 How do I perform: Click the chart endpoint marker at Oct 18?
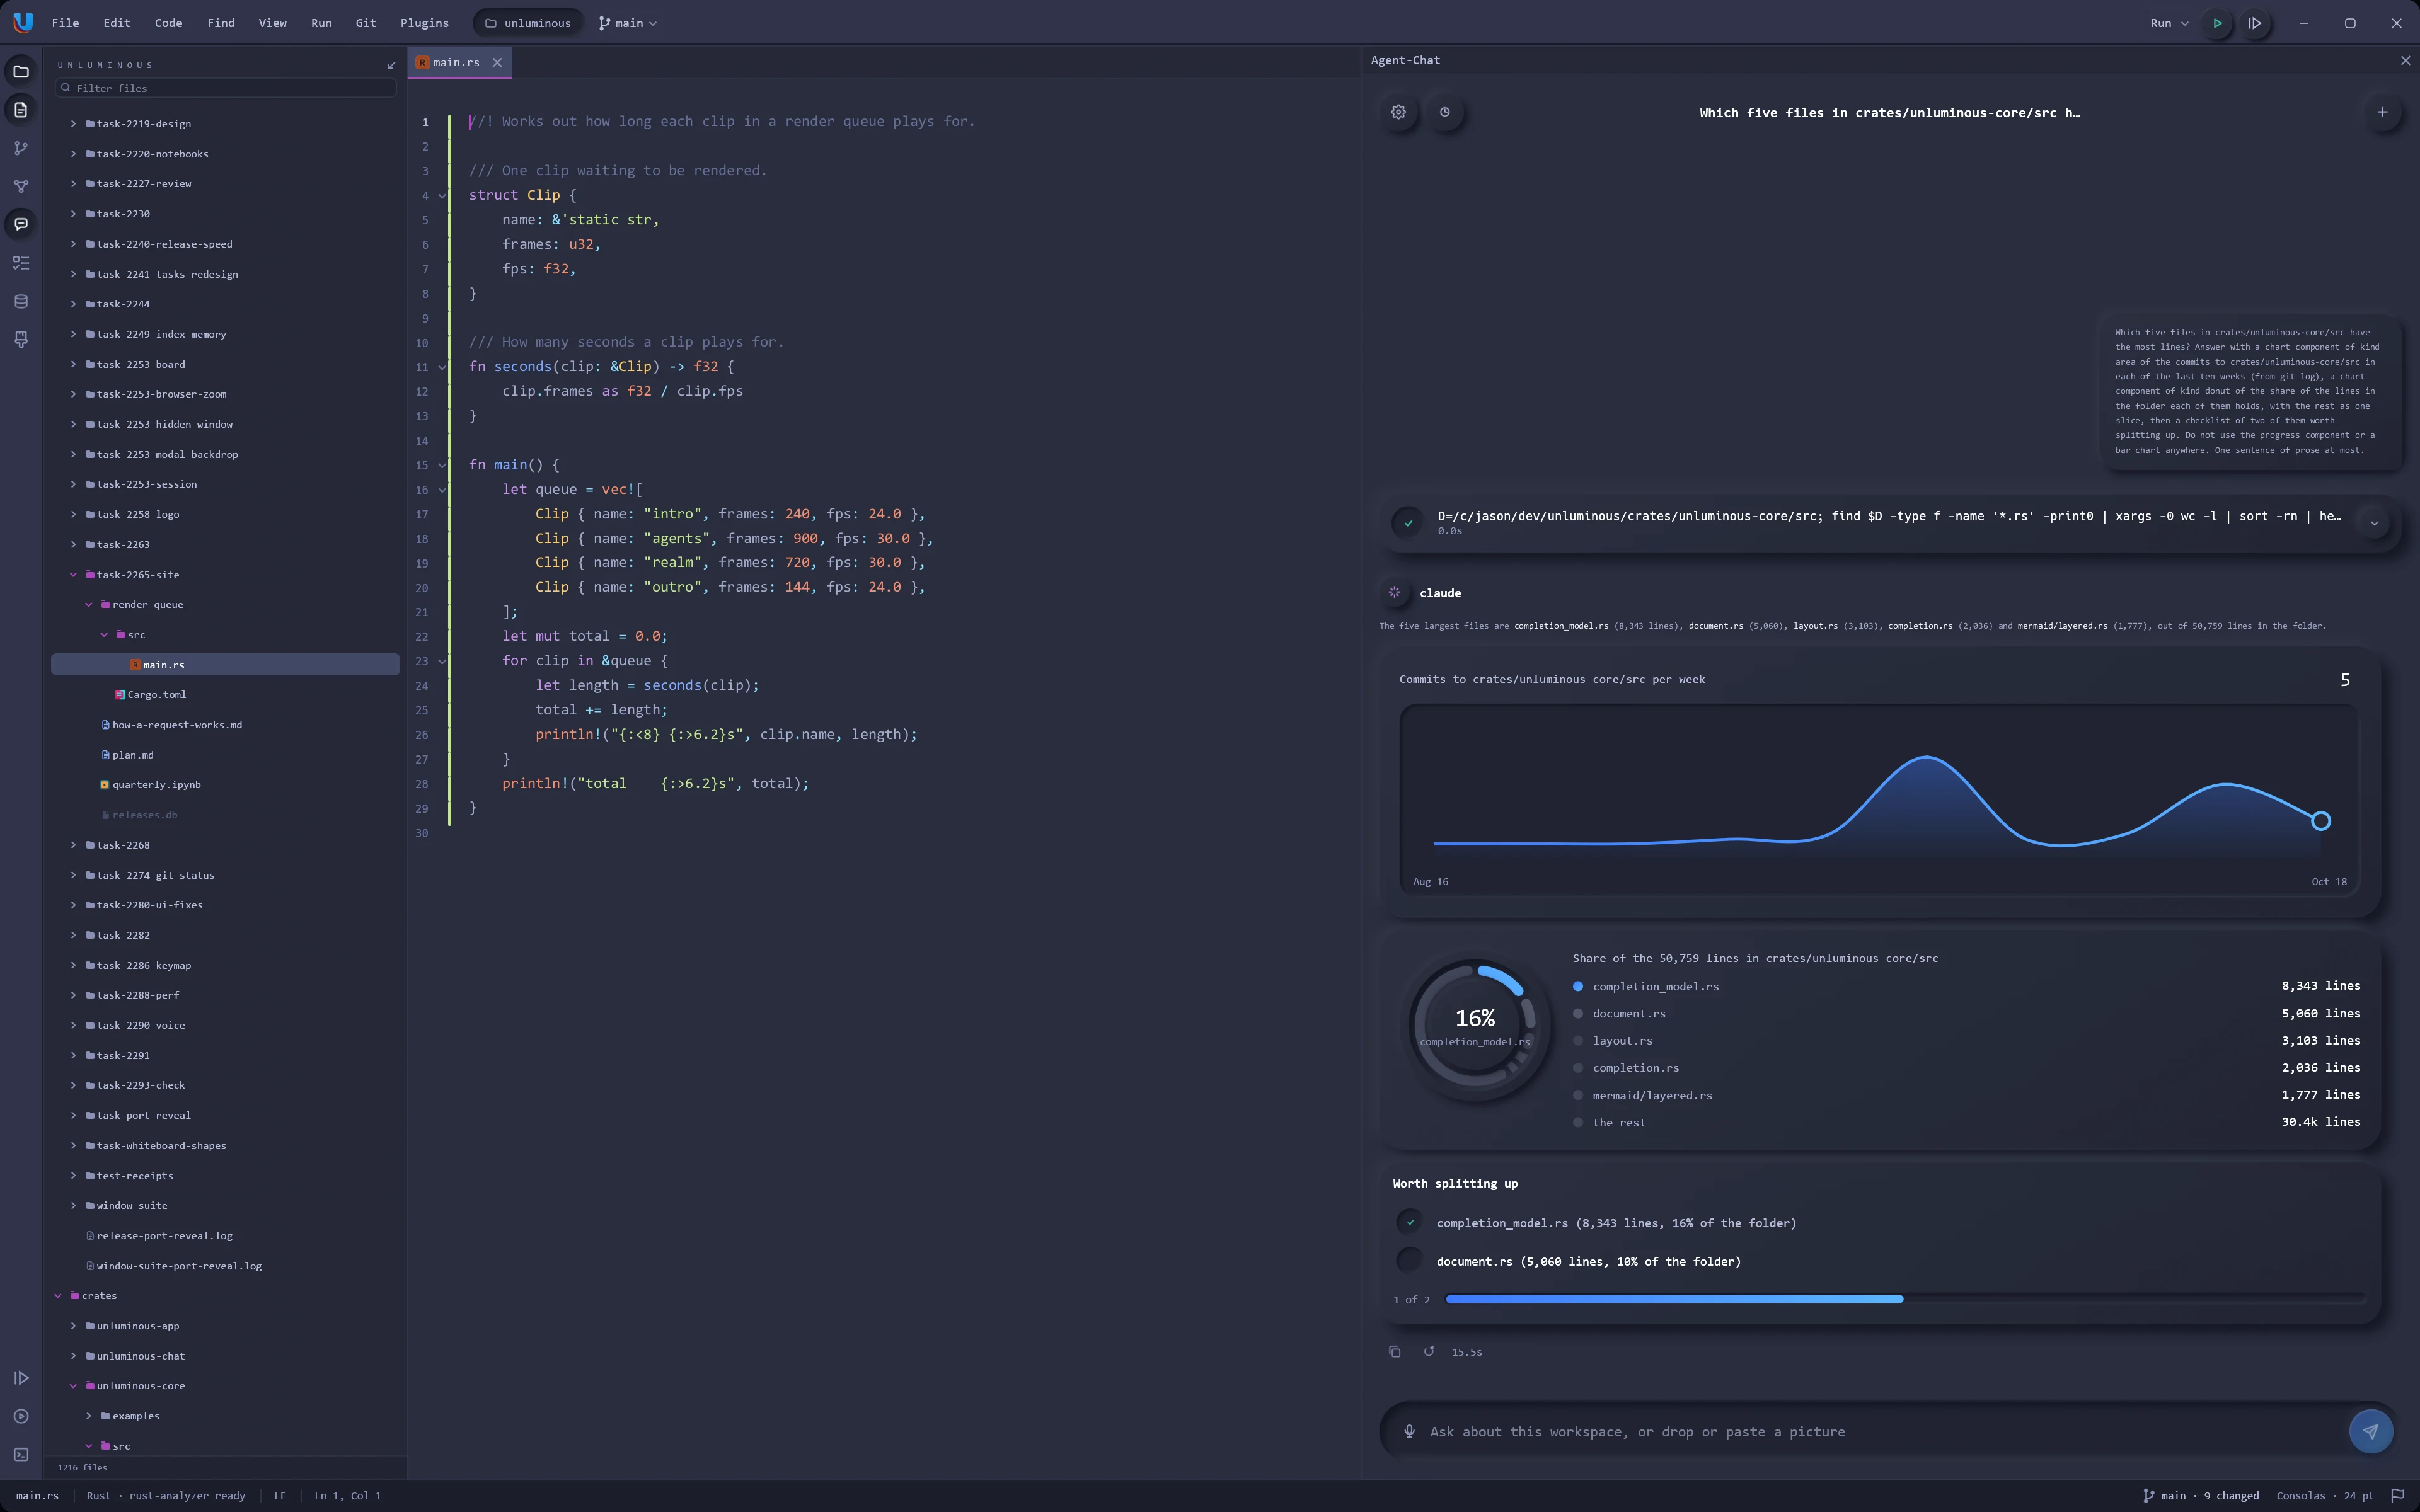coord(2321,820)
